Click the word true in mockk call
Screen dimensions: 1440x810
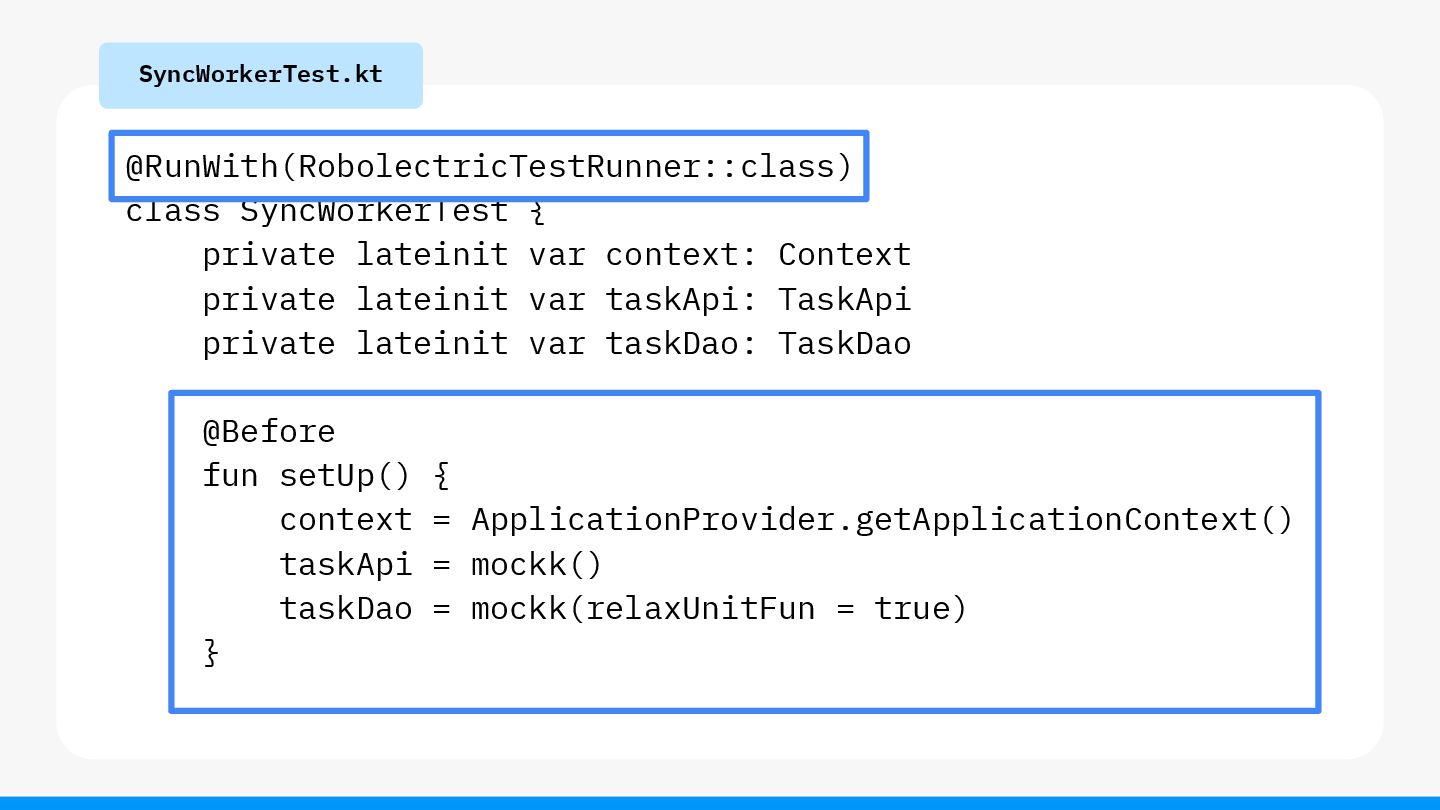point(911,609)
